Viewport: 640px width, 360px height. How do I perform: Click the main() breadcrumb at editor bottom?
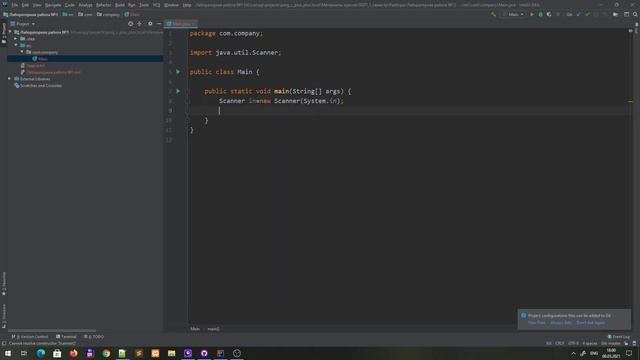(x=213, y=329)
